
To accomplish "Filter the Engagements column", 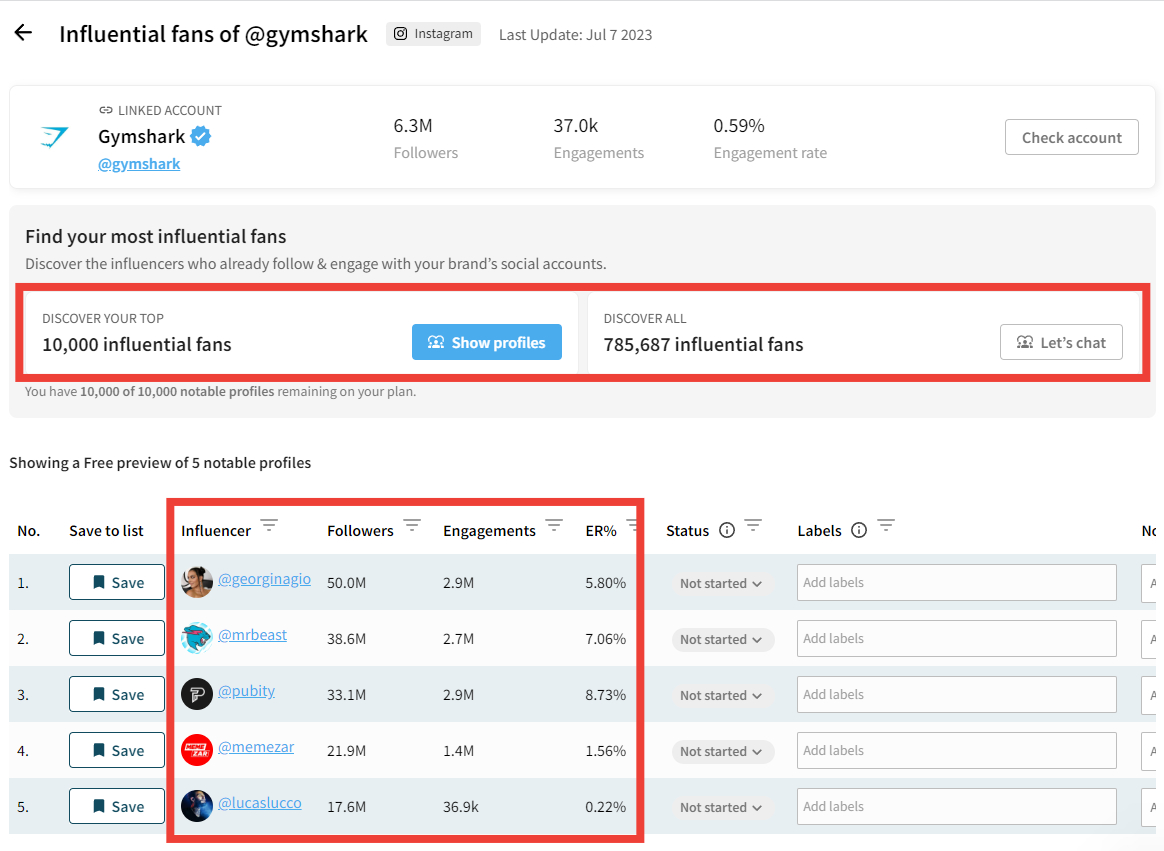I will pyautogui.click(x=554, y=526).
